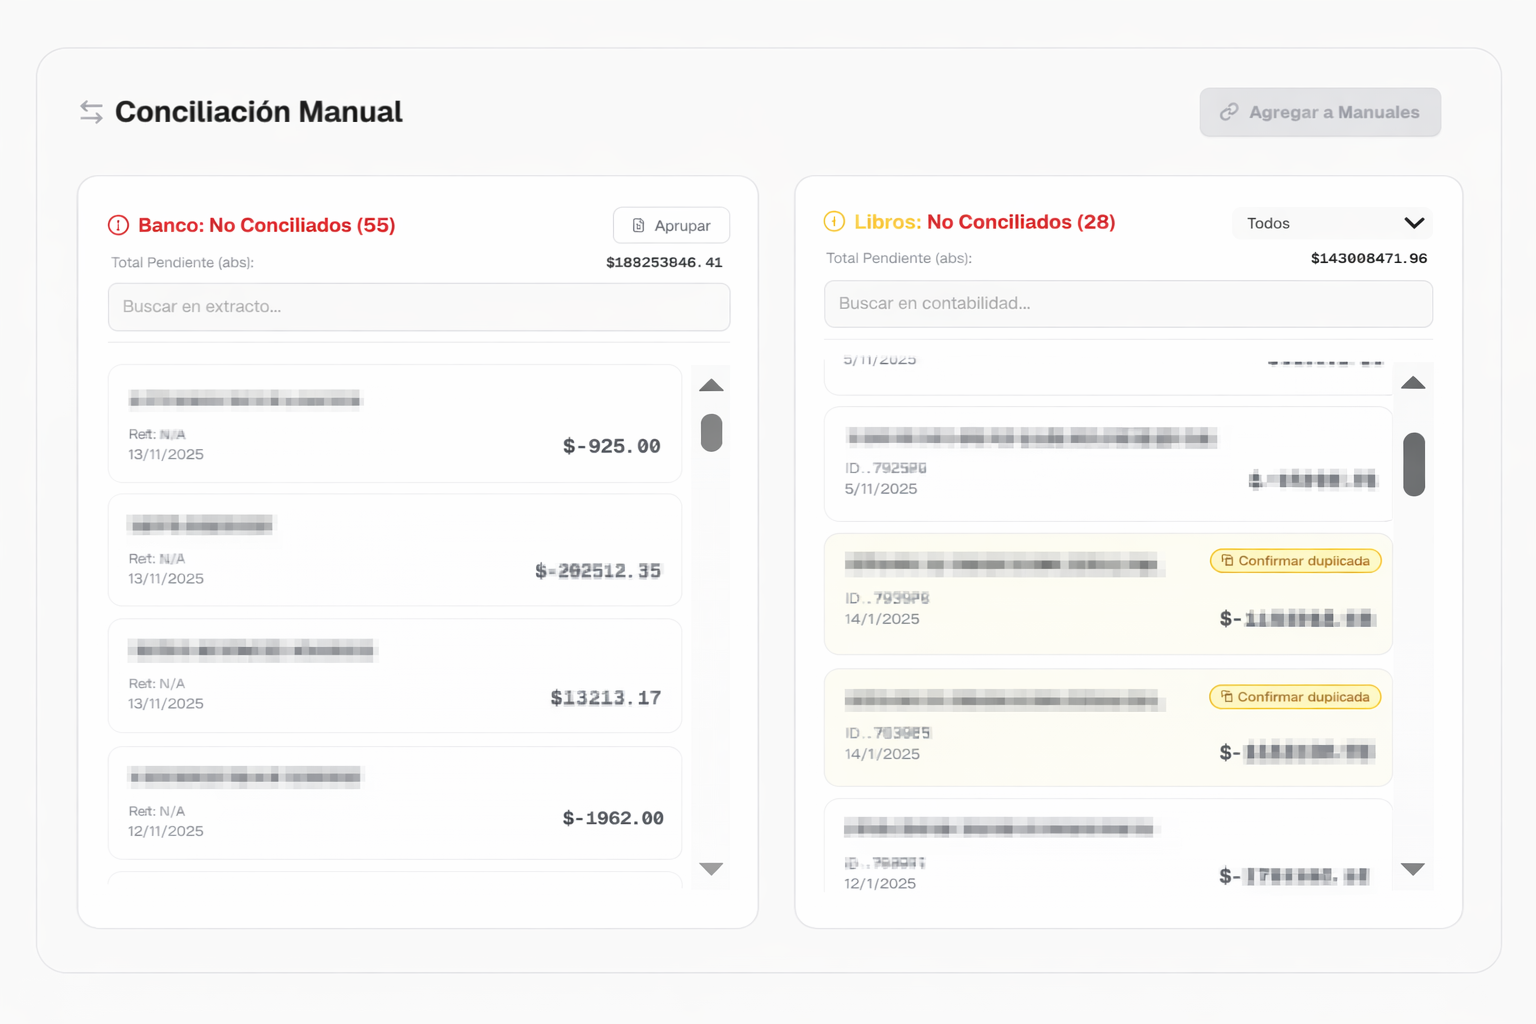Expand the chevron on the Todos selector
Image resolution: width=1536 pixels, height=1024 pixels.
pos(1413,223)
